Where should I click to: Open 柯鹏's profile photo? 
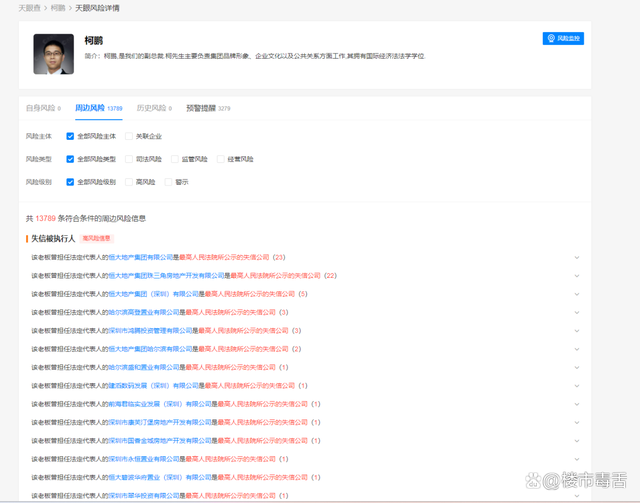pyautogui.click(x=53, y=54)
